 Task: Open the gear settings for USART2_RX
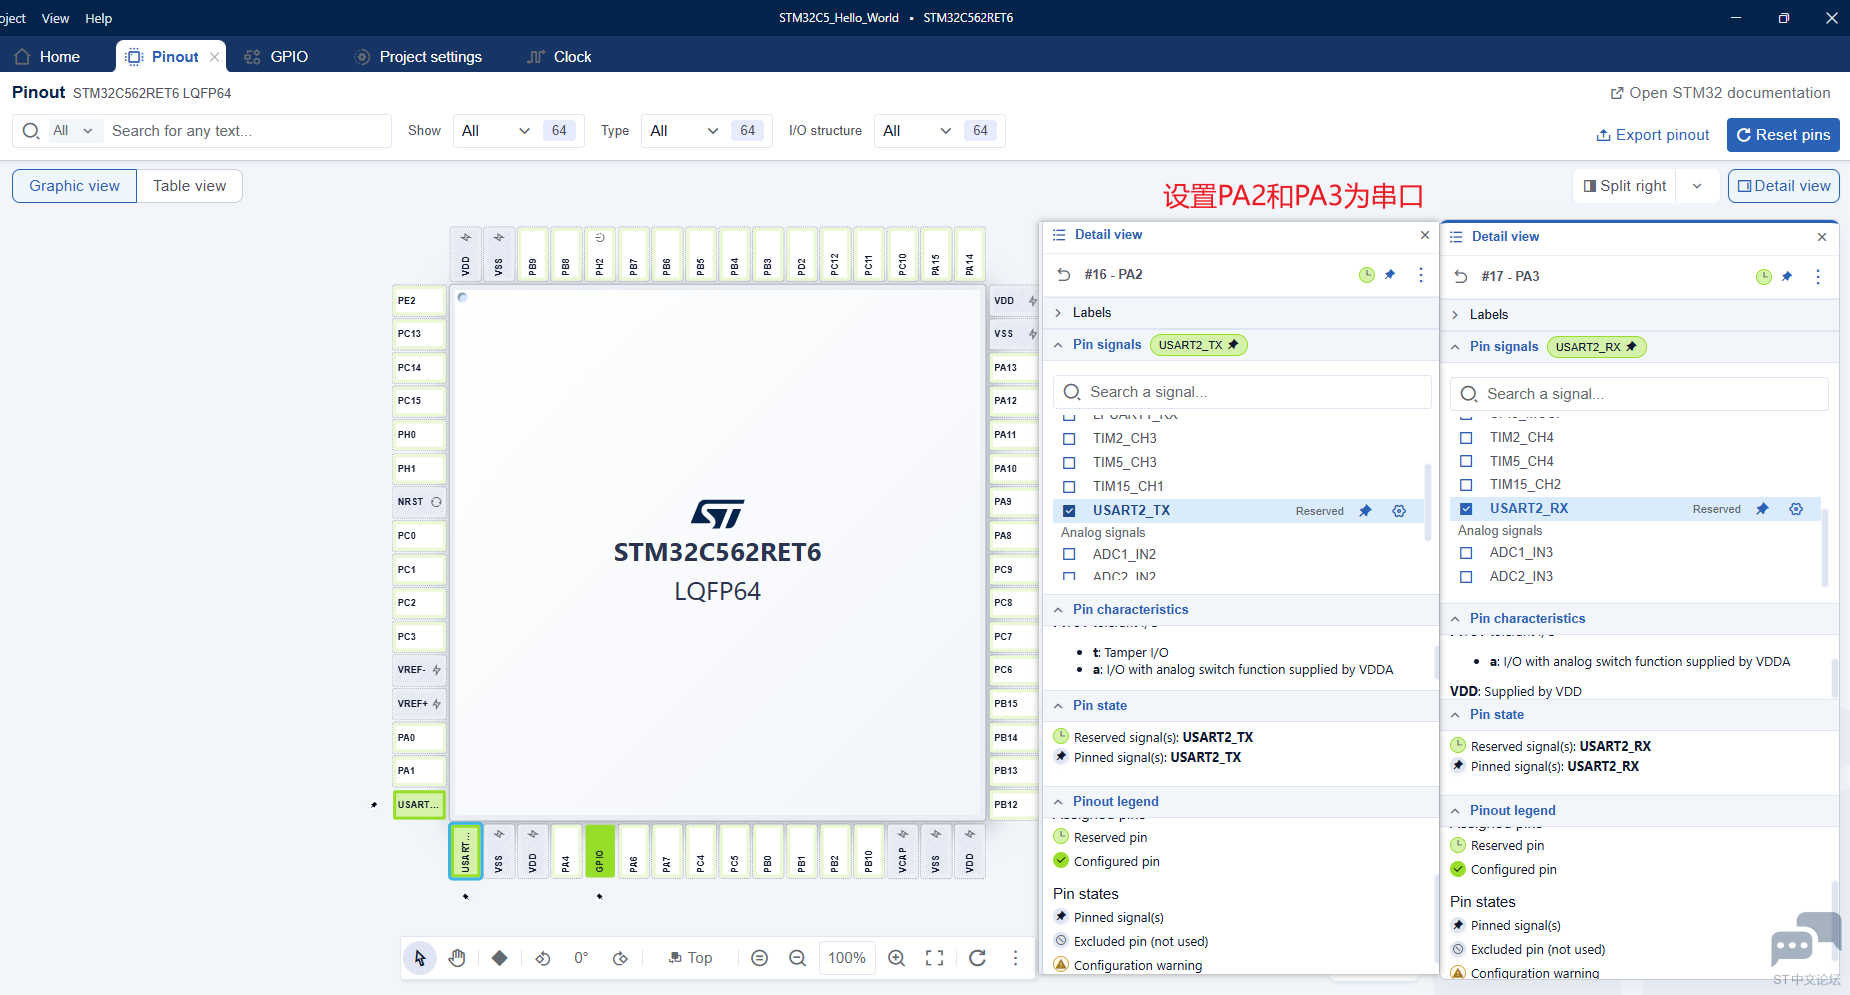coord(1796,508)
